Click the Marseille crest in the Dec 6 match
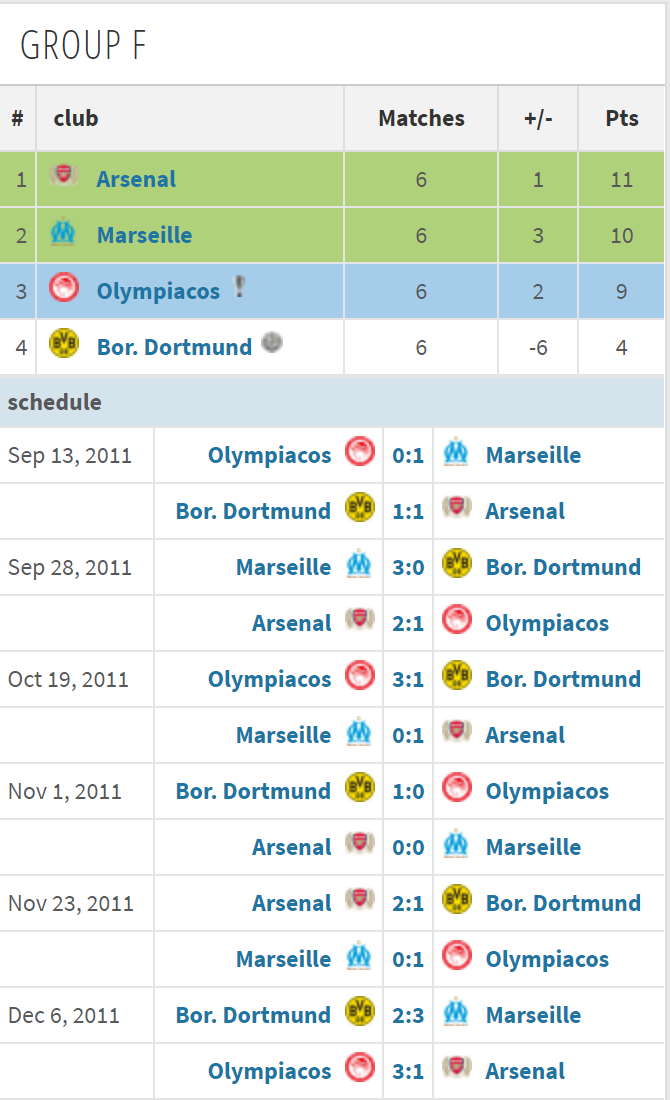The height and width of the screenshot is (1100, 670). 457,1012
